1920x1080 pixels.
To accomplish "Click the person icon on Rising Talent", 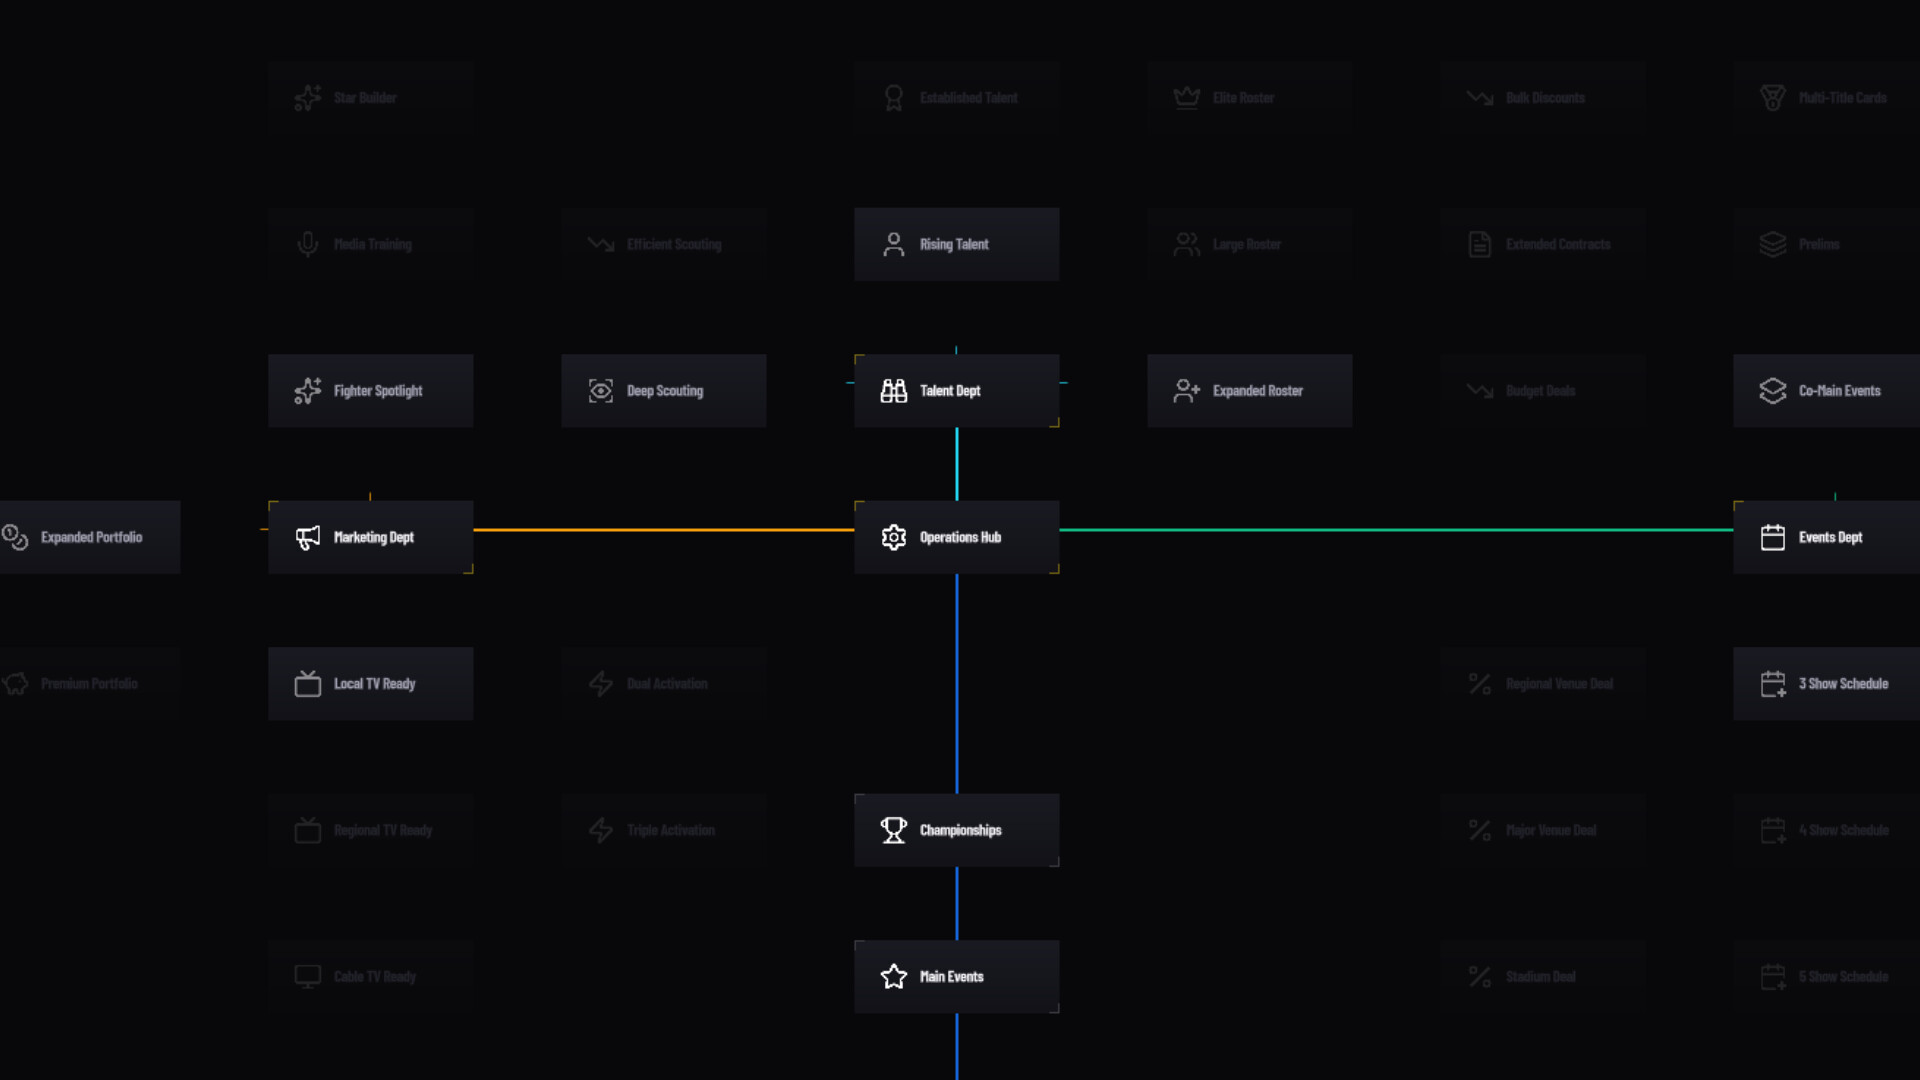I will [893, 244].
